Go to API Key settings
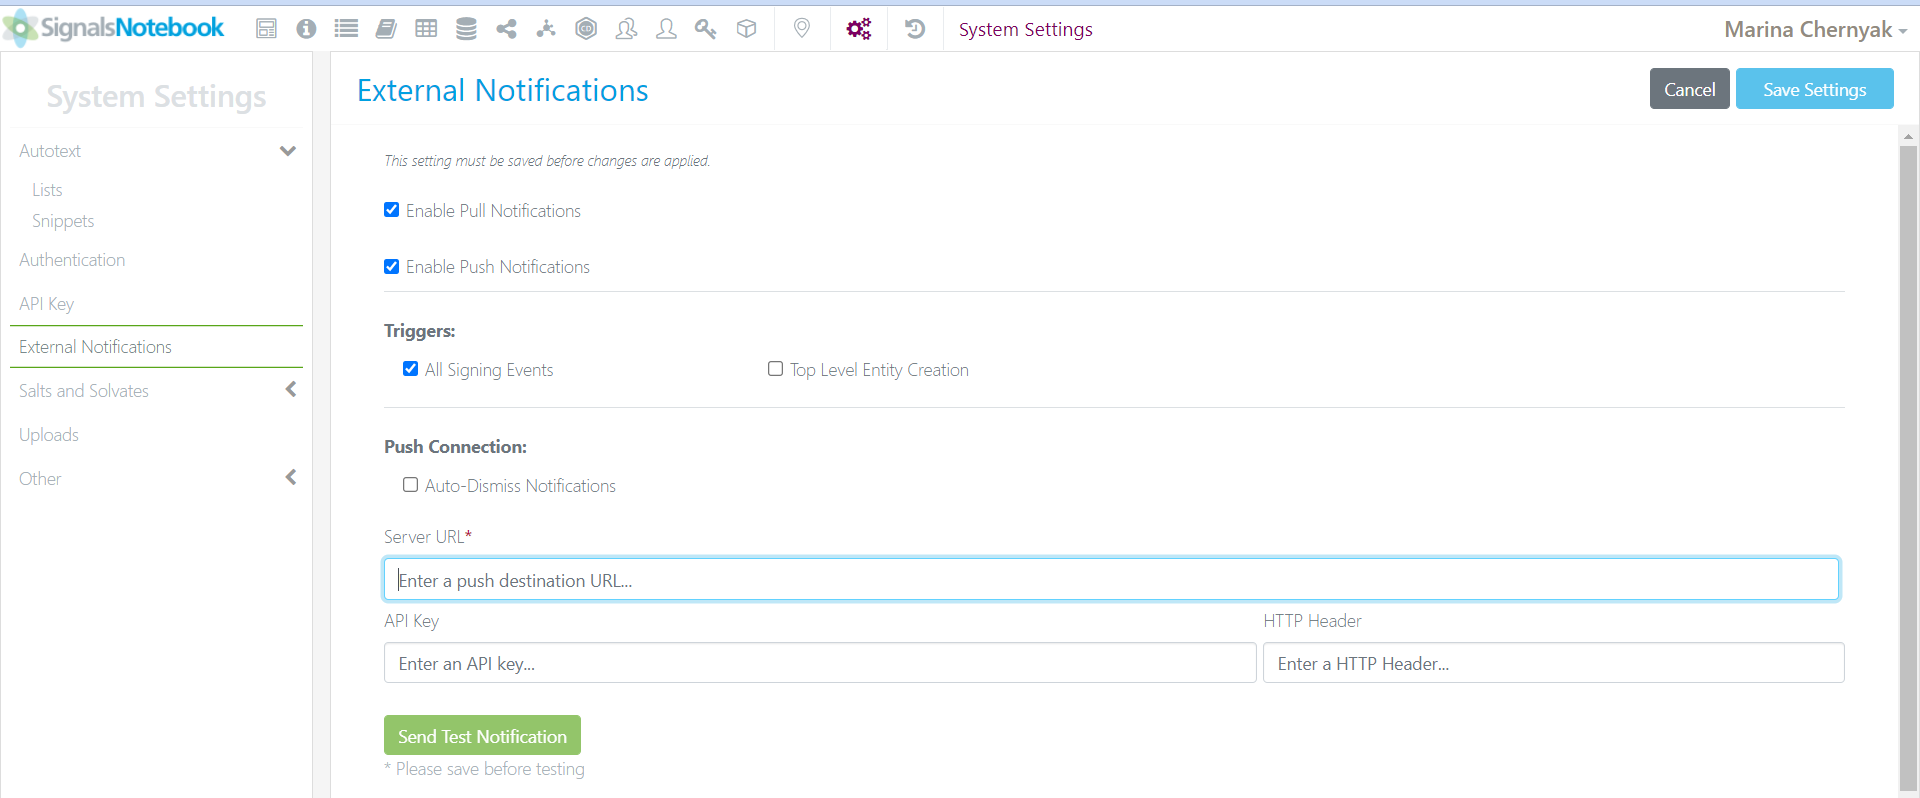Viewport: 1920px width, 798px height. click(46, 304)
